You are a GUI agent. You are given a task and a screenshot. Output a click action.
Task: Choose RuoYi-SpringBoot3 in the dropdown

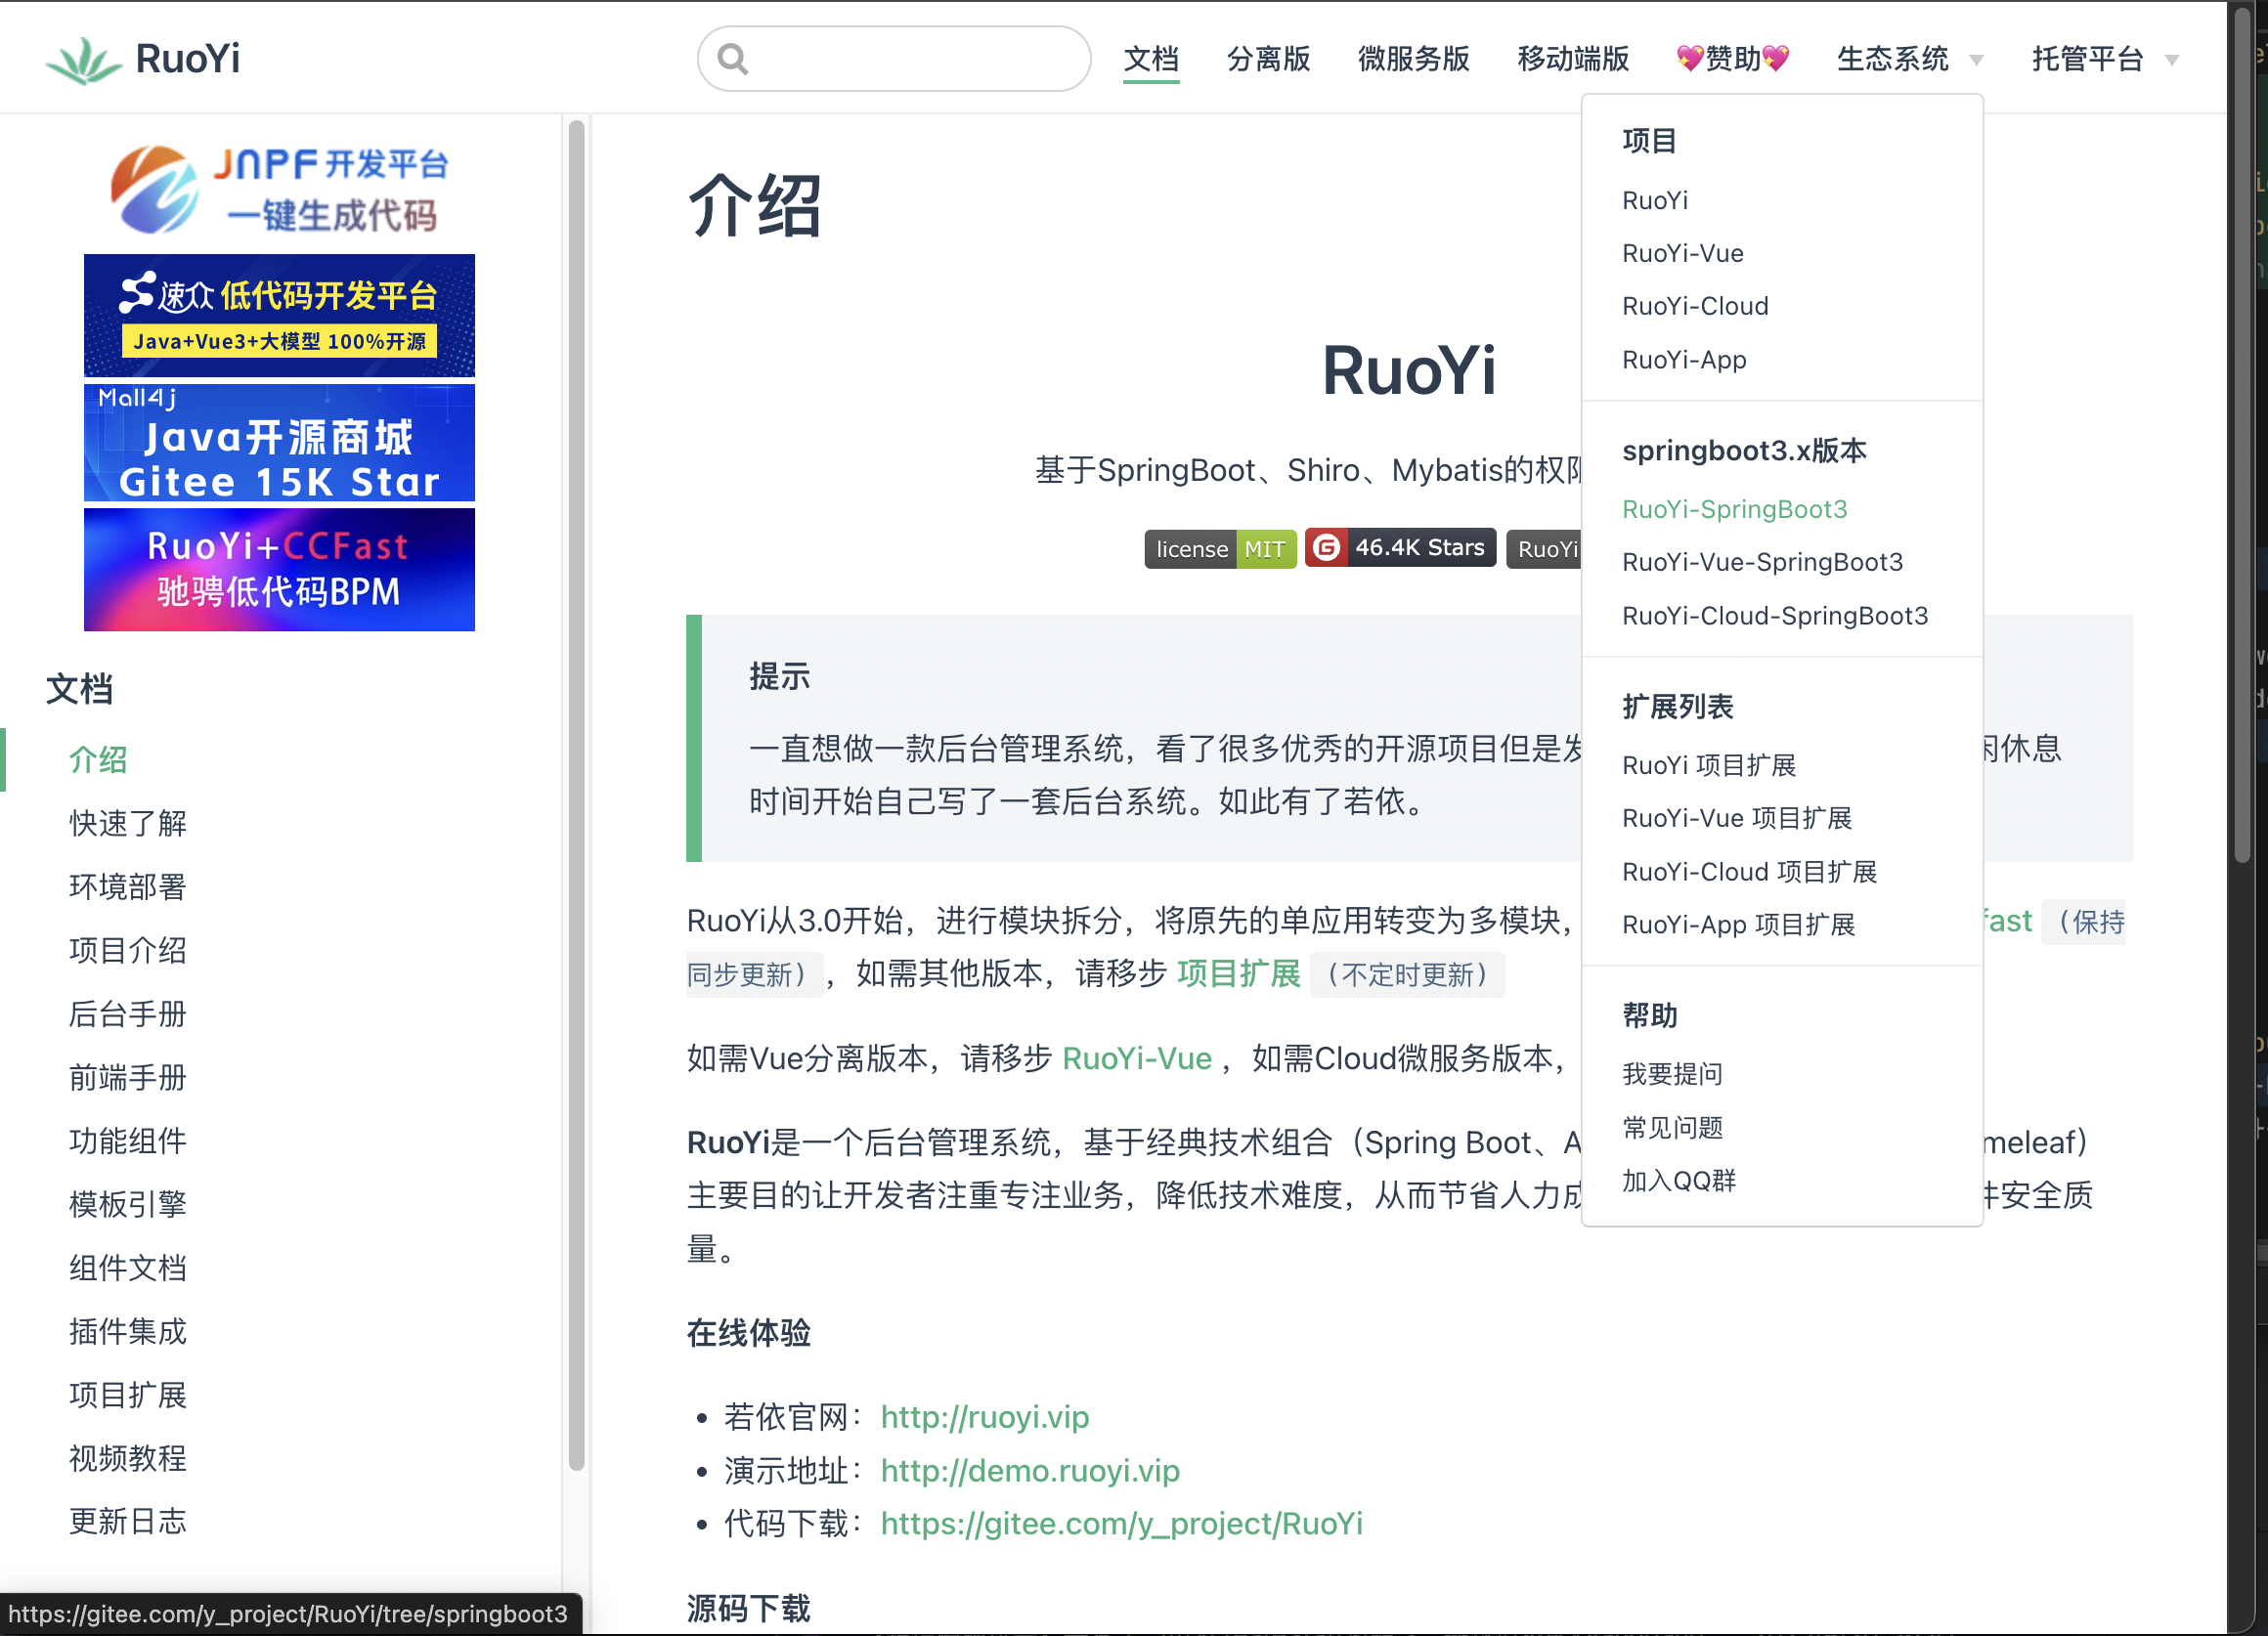coord(1735,509)
